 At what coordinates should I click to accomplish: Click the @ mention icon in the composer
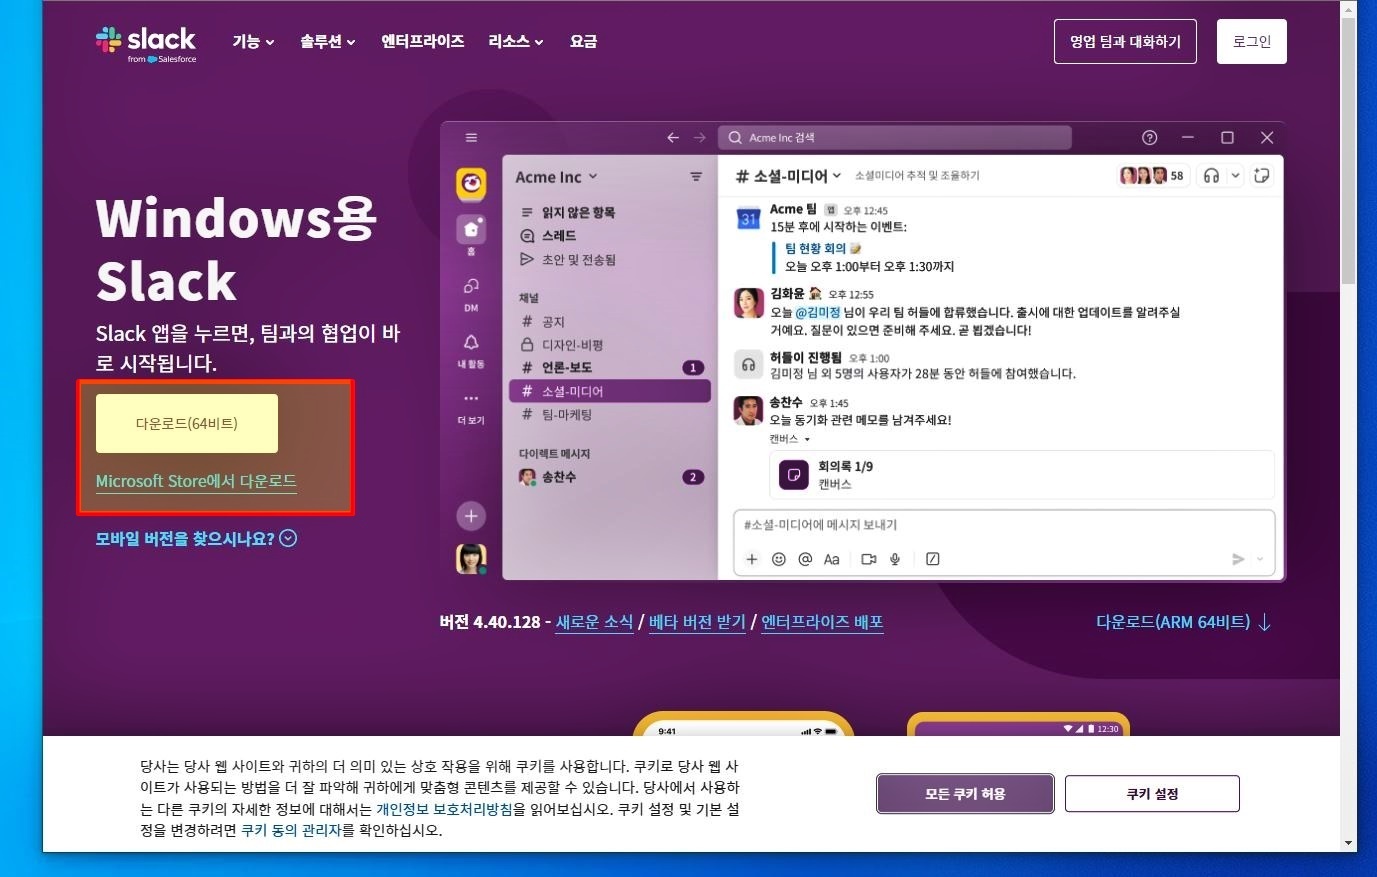pos(805,559)
